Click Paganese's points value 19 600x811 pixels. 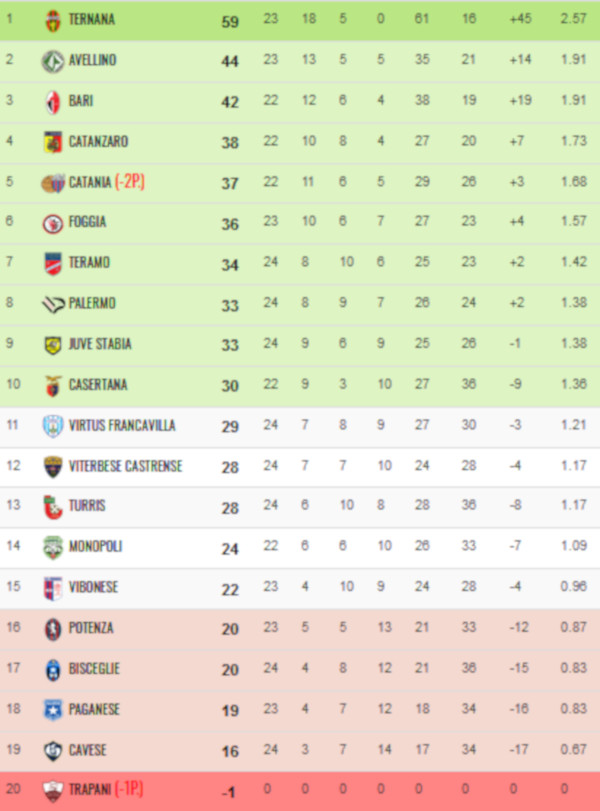coord(230,711)
